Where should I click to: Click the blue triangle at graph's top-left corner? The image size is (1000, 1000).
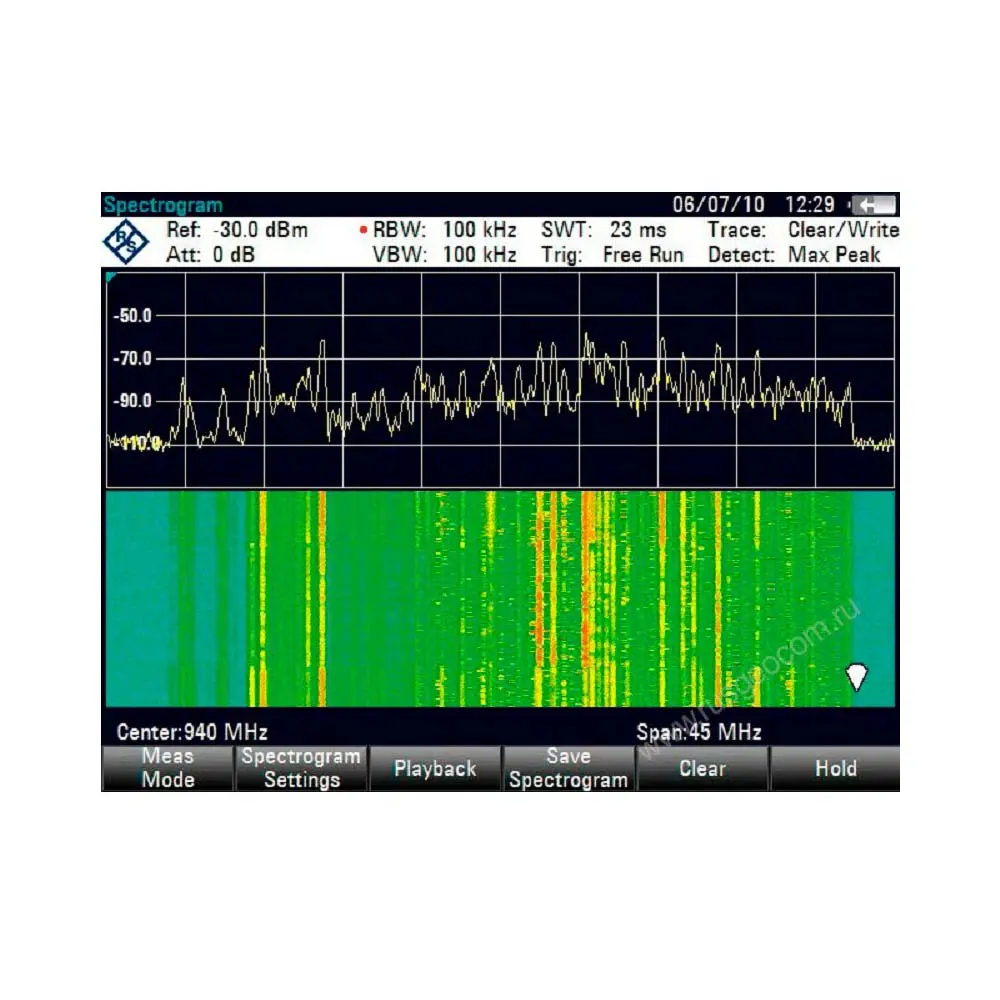click(x=111, y=276)
